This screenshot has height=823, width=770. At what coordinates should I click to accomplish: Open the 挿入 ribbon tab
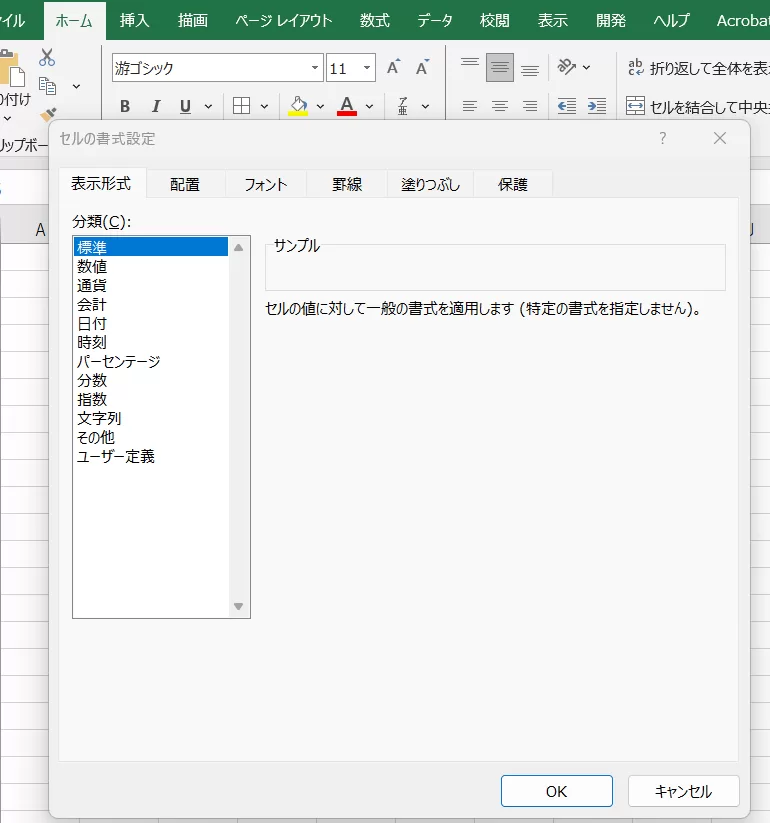[x=134, y=20]
